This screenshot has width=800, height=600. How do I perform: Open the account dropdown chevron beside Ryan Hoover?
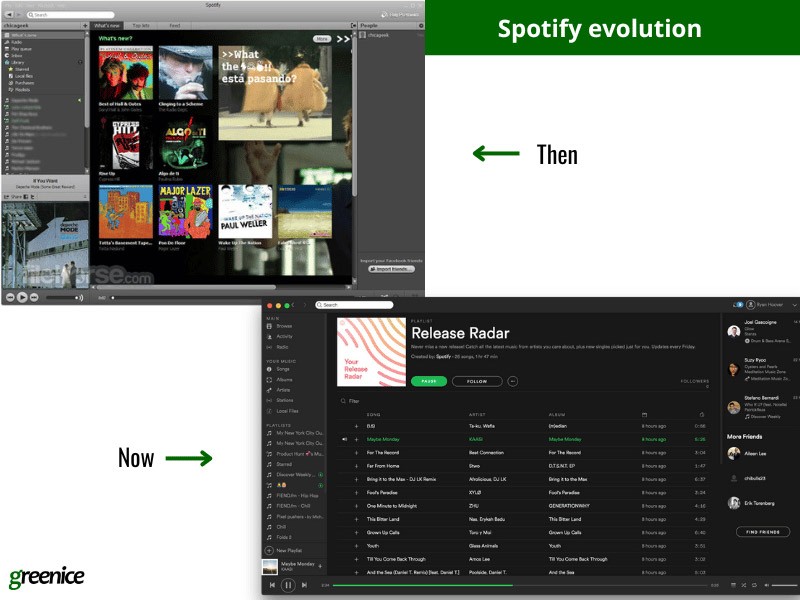pos(794,305)
